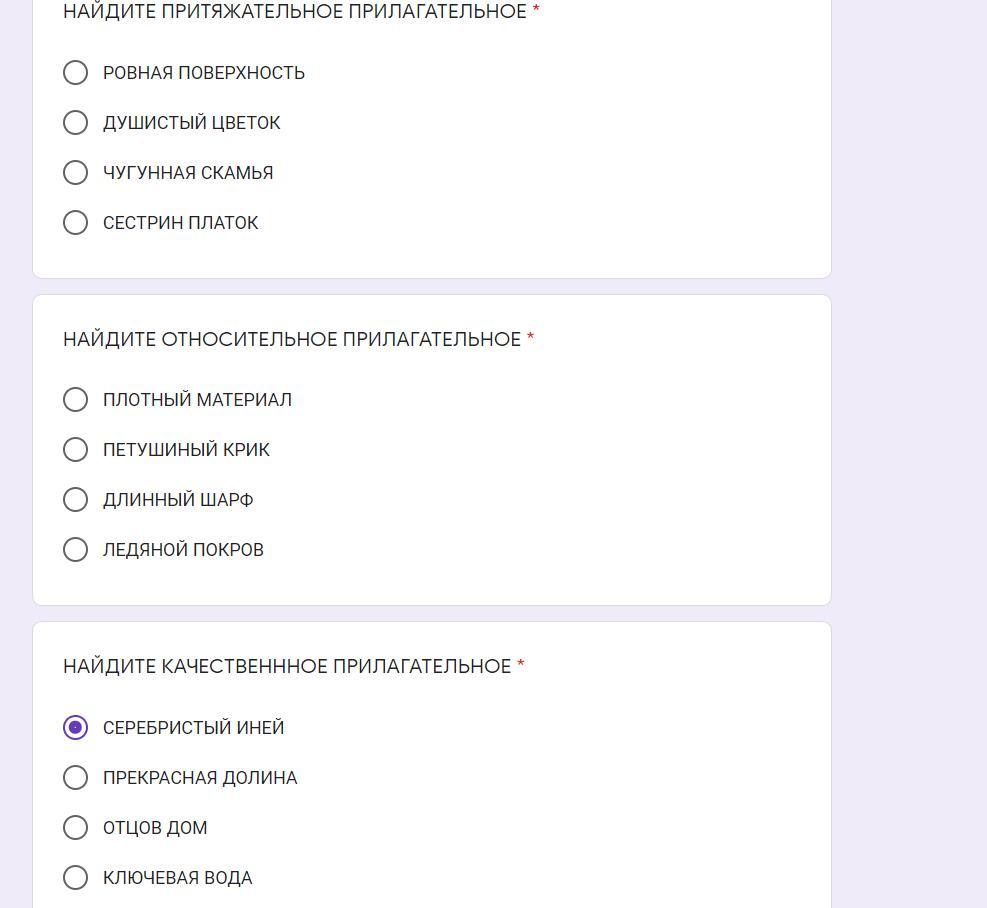The image size is (987, 908).
Task: Click the КАЧЕСТВЕНННОЕ ПРИЛАГАТЕЛЬНОЕ question title
Action: pos(287,667)
